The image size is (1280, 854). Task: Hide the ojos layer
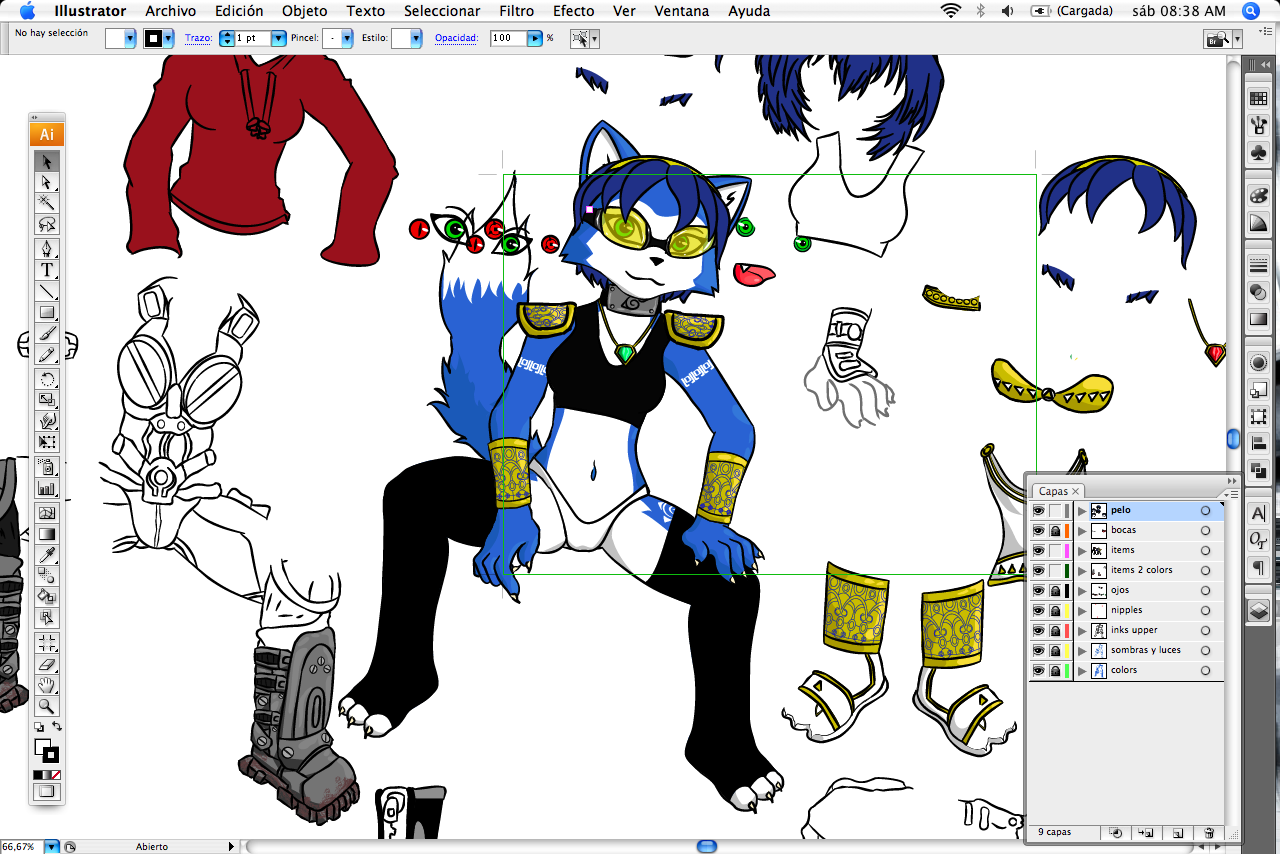point(1038,590)
